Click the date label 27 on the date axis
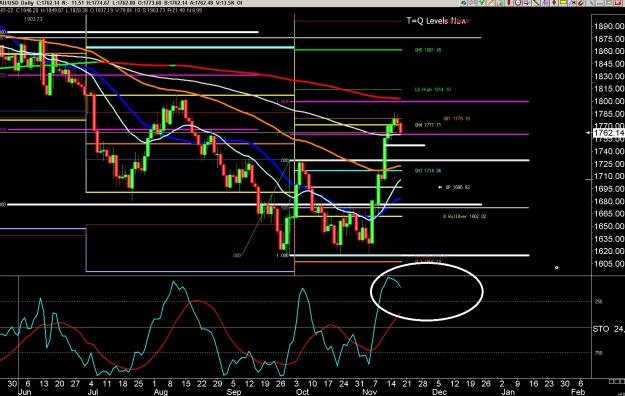 (75, 384)
